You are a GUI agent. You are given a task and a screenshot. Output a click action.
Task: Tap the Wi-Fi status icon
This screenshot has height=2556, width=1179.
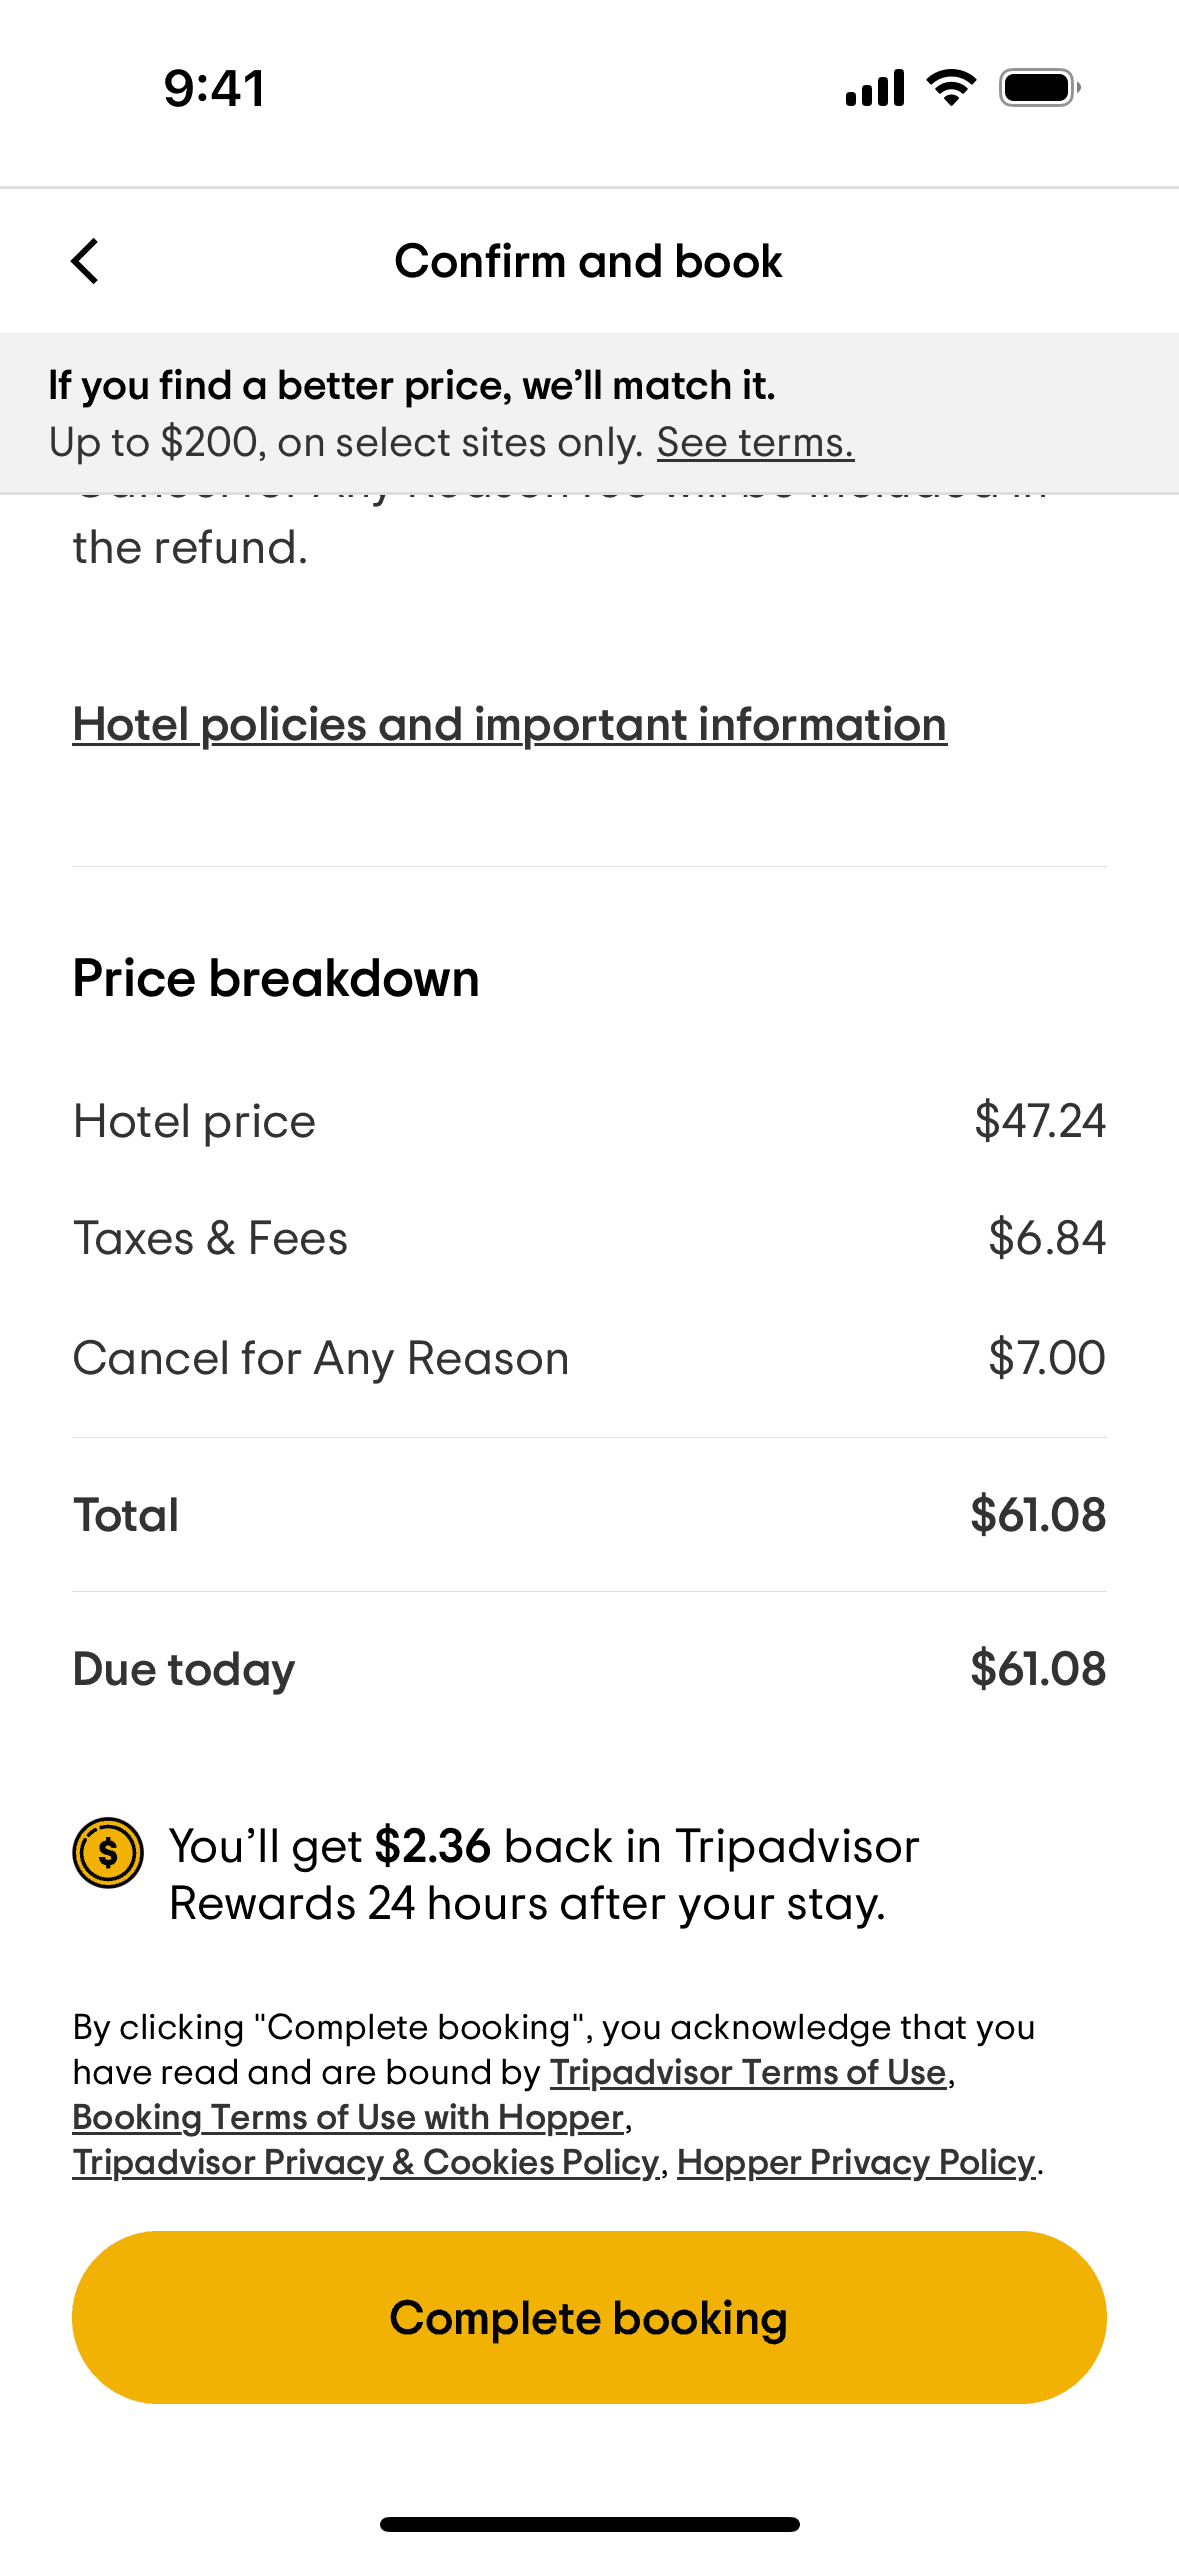[951, 88]
